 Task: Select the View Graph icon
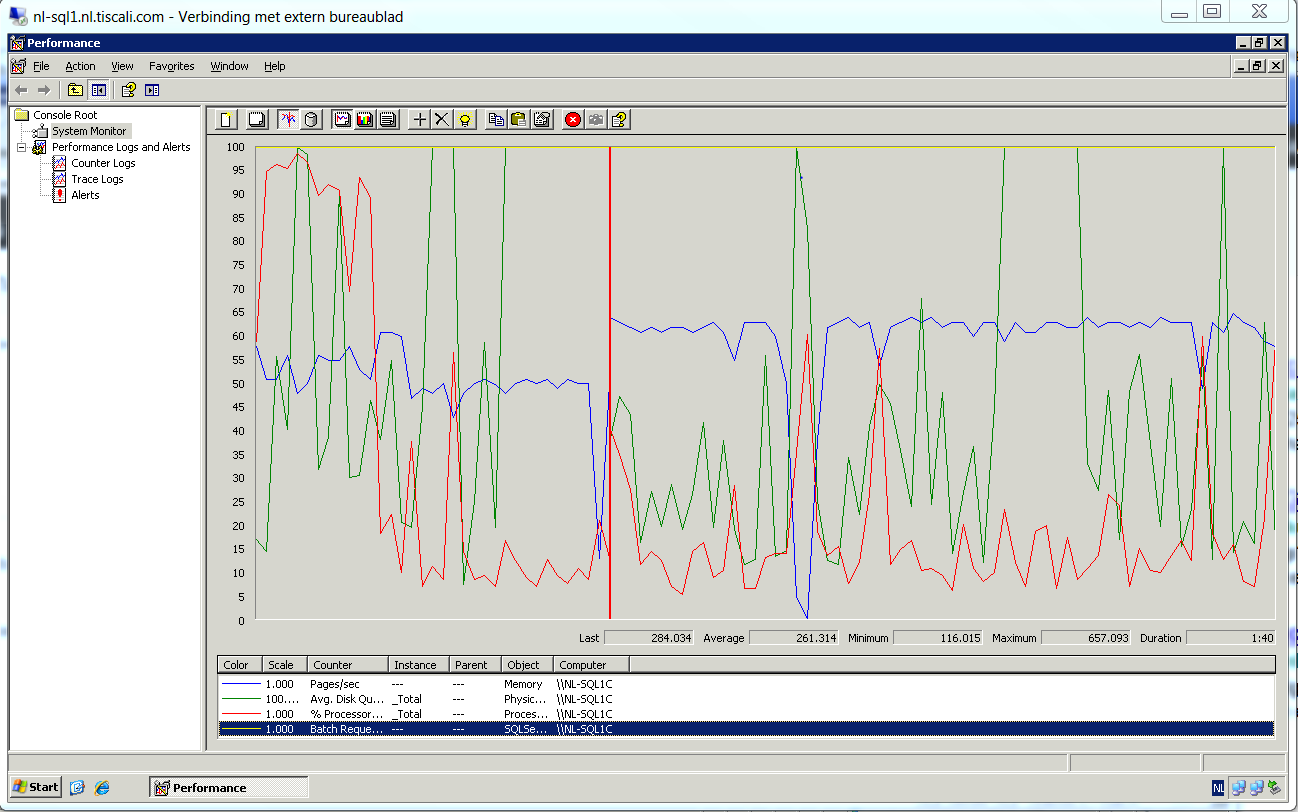tap(342, 119)
